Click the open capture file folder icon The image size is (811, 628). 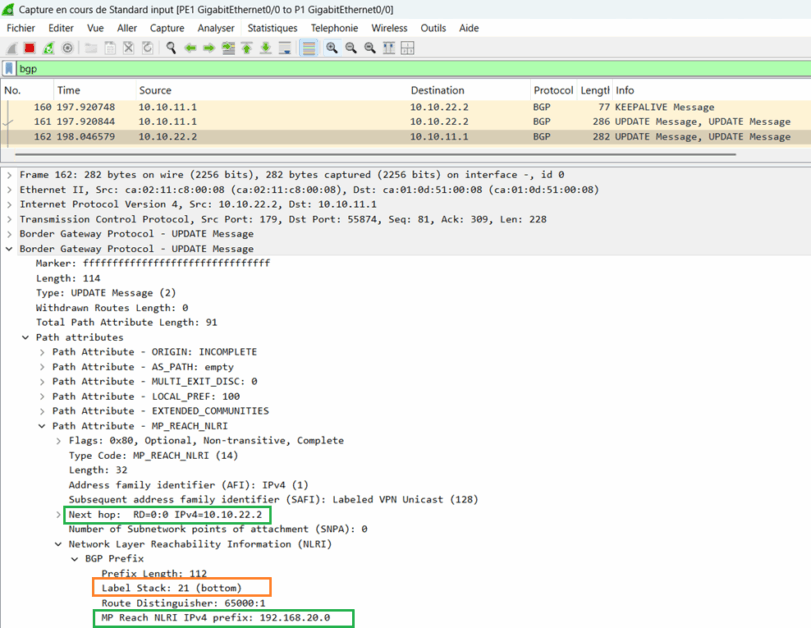tap(91, 48)
